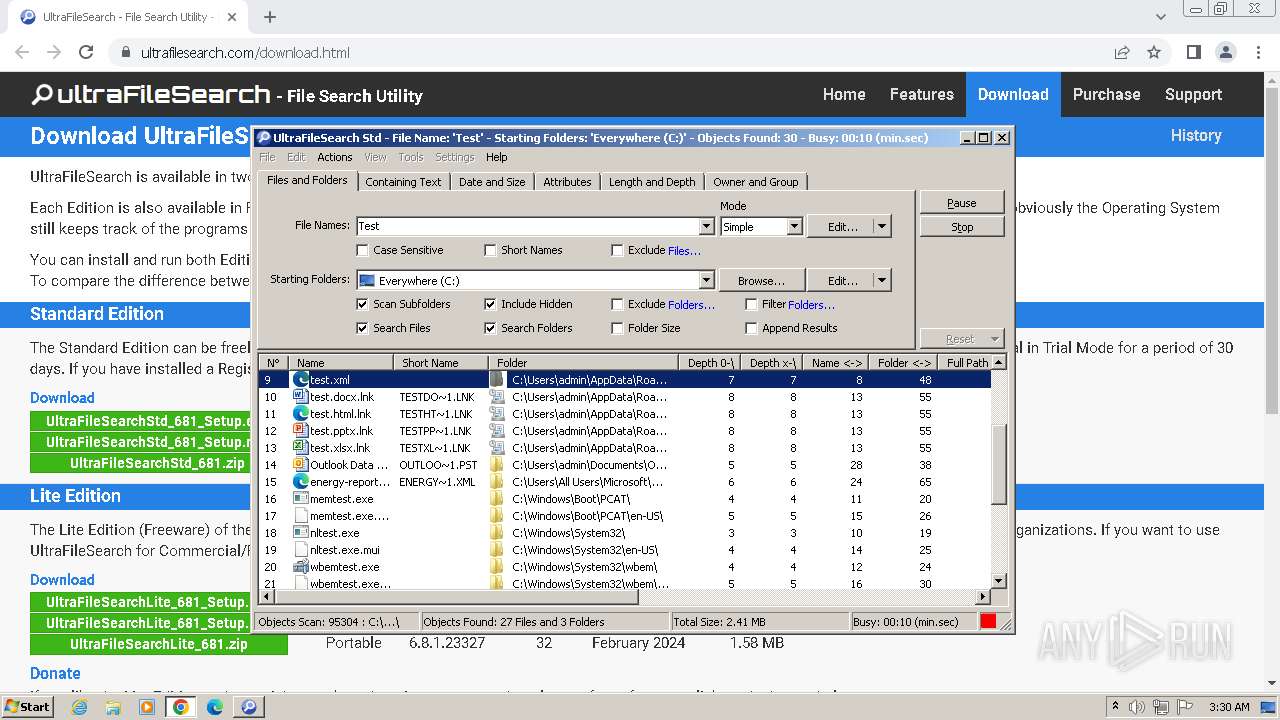Click folder icon for C:\Windows\System32\ row 18
1280x720 pixels.
click(x=497, y=533)
